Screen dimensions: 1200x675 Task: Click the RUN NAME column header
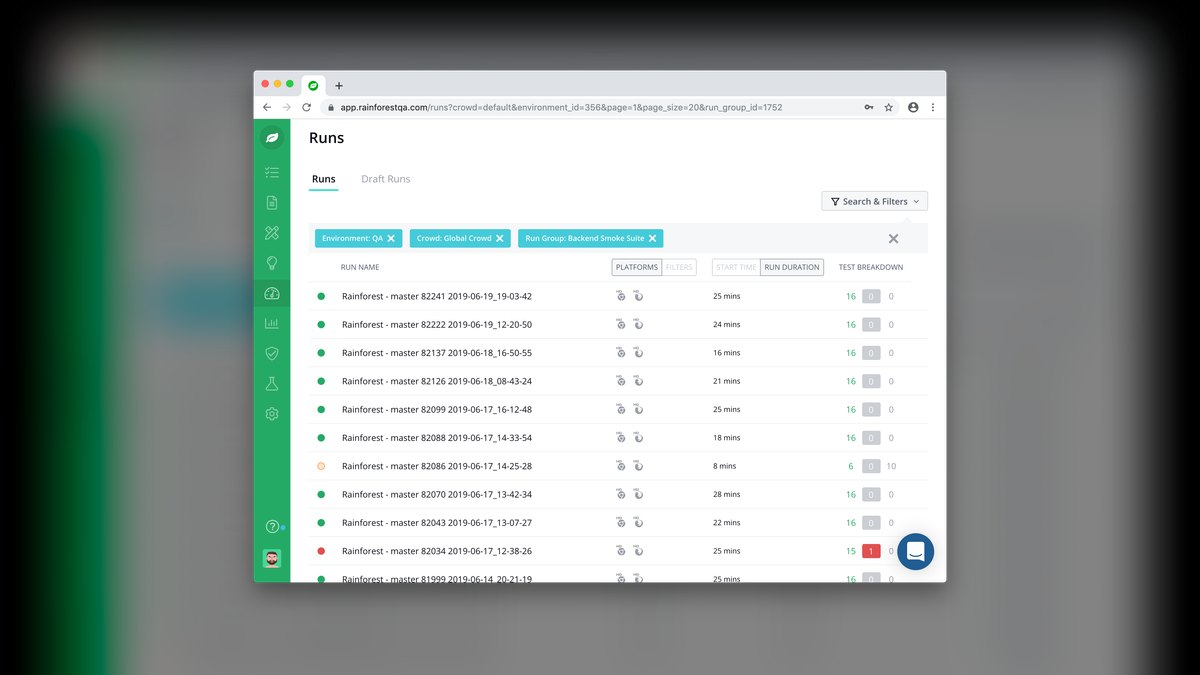(x=360, y=267)
